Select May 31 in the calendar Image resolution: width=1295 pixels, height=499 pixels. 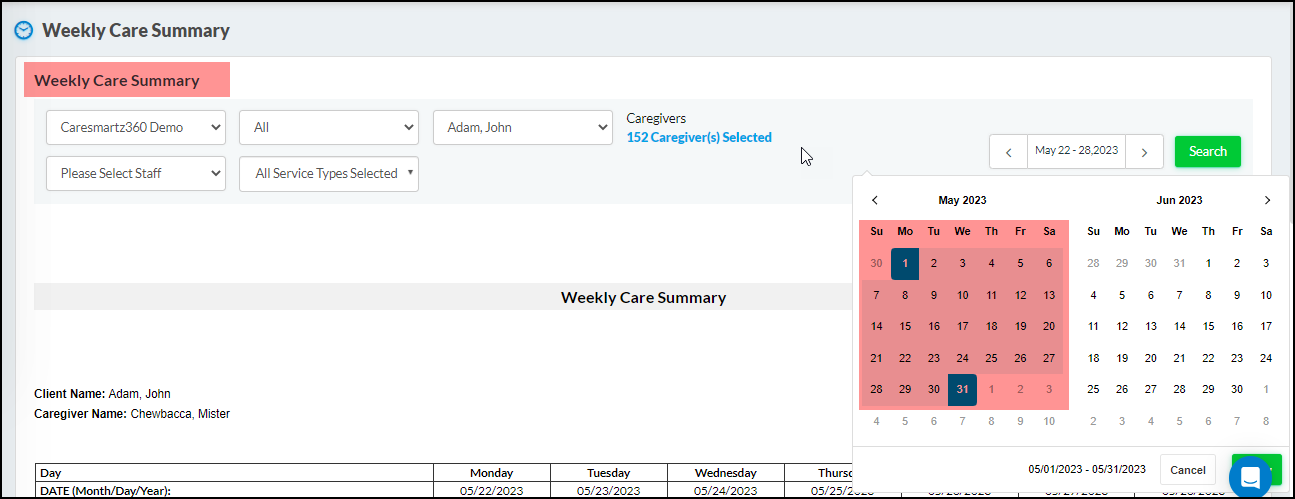[962, 389]
